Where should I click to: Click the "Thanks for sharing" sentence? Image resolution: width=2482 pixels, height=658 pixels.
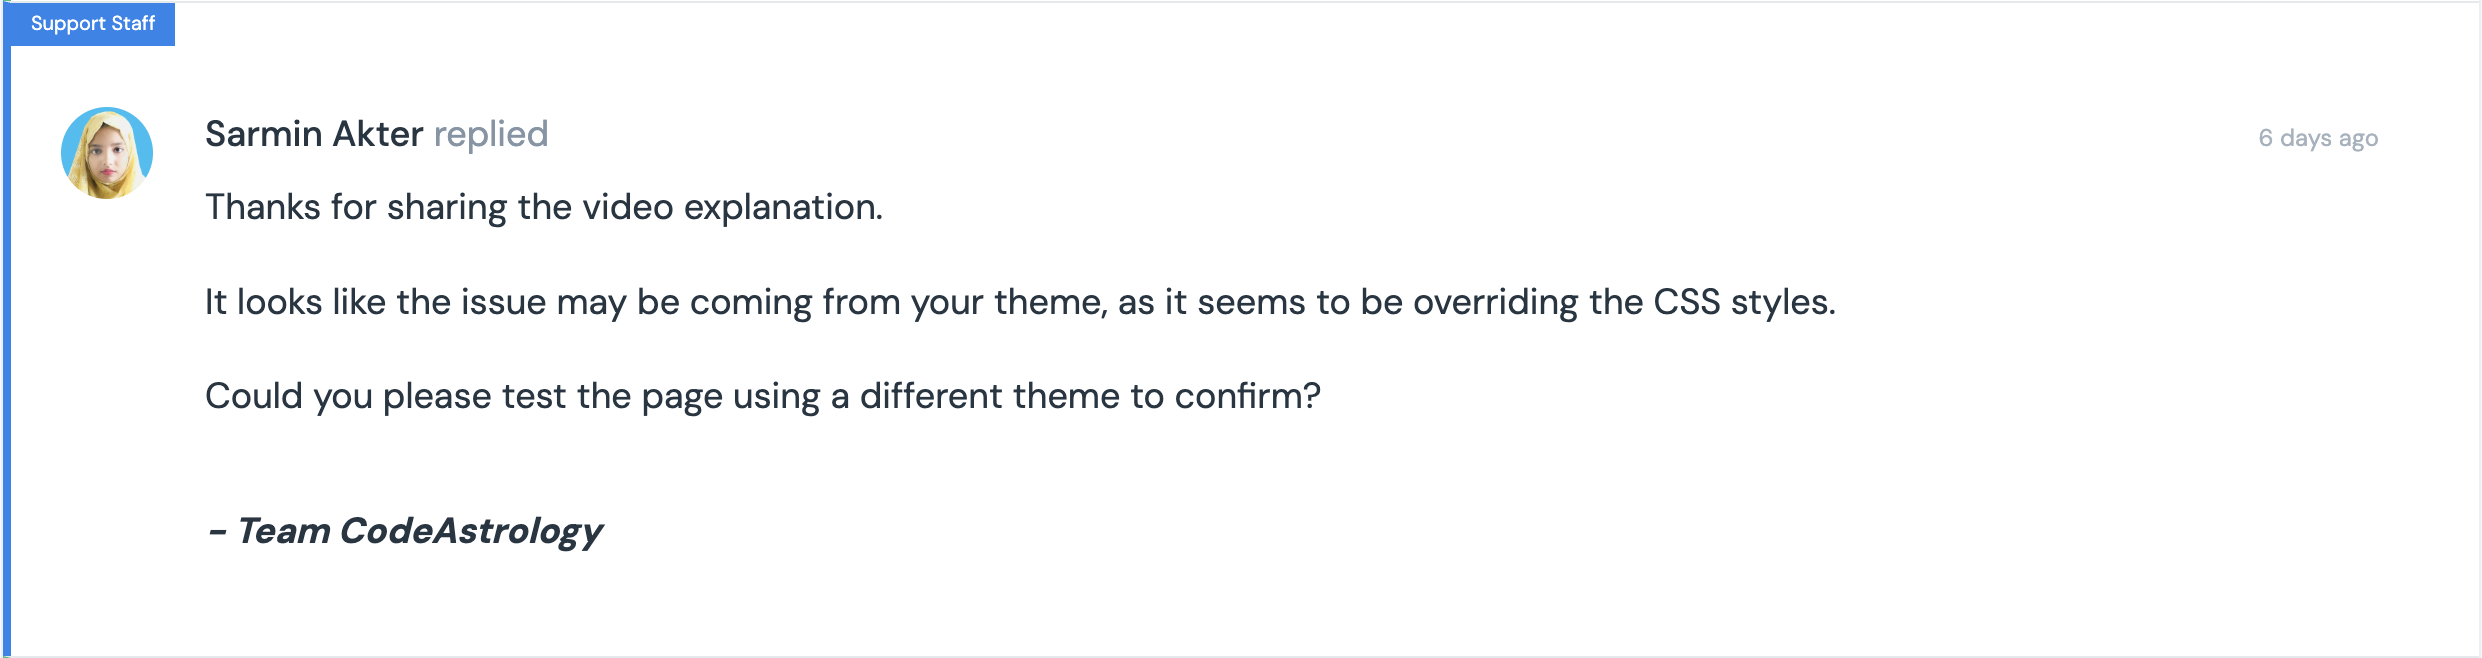(543, 207)
